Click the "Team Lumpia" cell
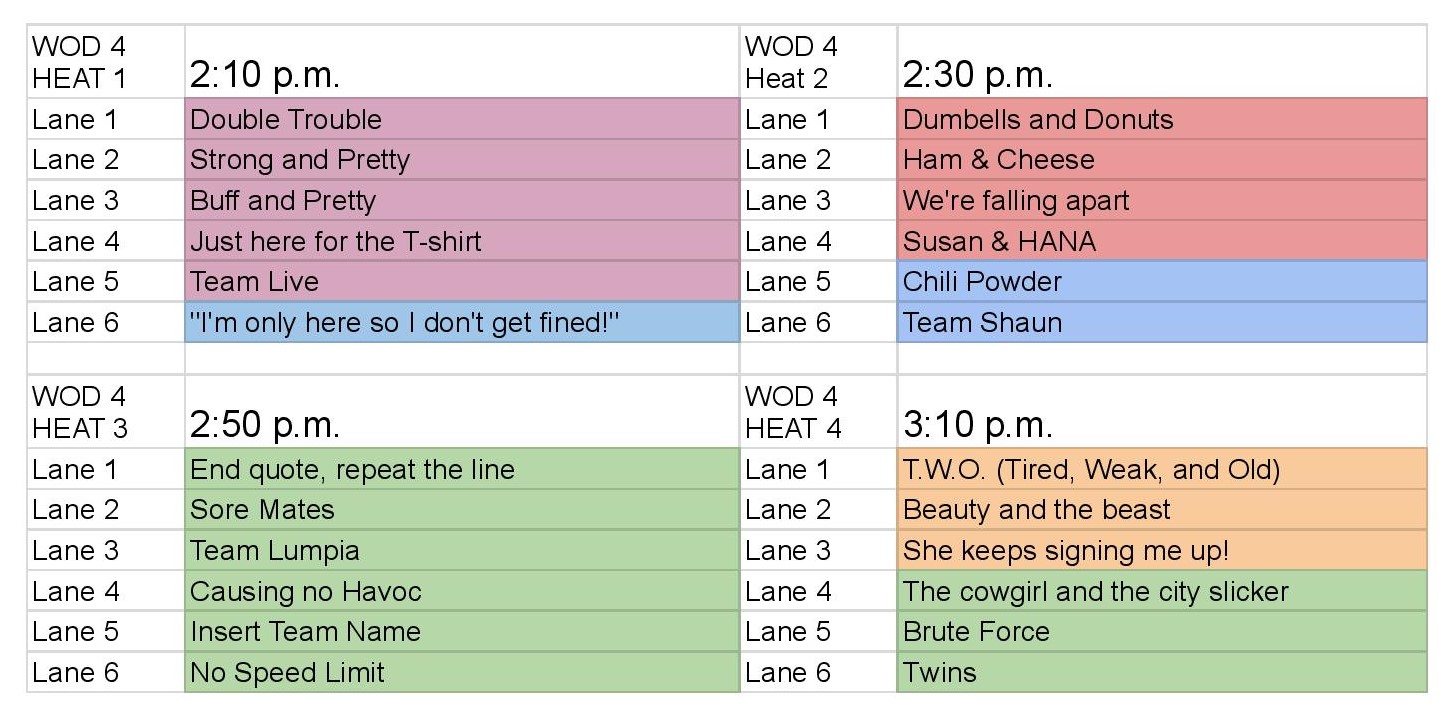1448x713 pixels. tap(461, 550)
